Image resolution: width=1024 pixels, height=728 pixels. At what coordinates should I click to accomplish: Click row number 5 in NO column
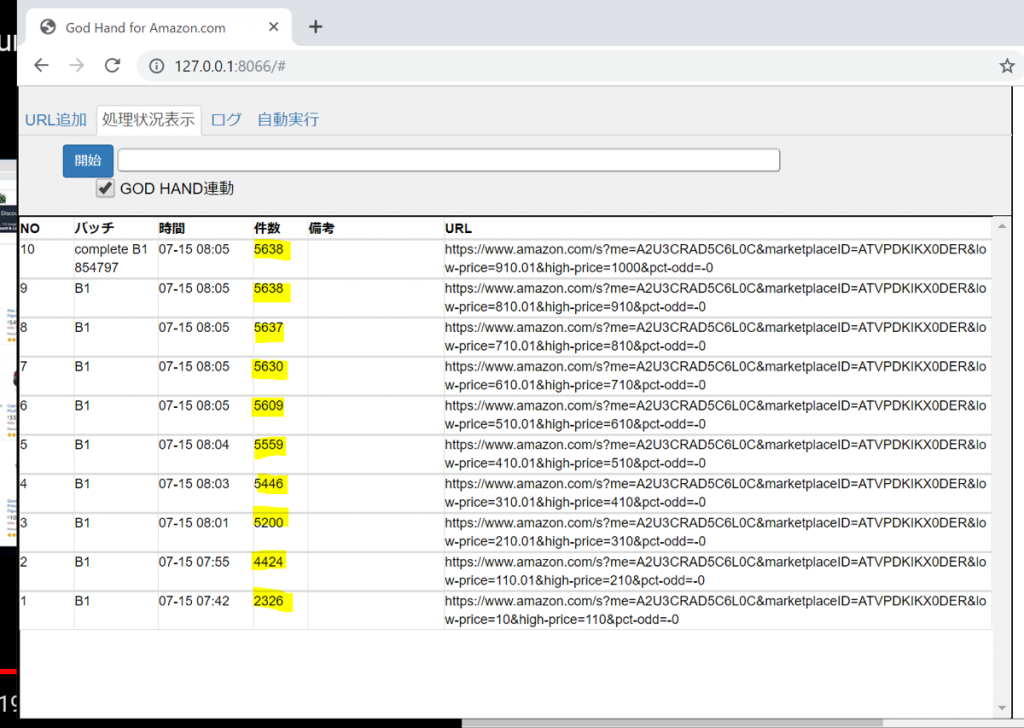pyautogui.click(x=24, y=445)
